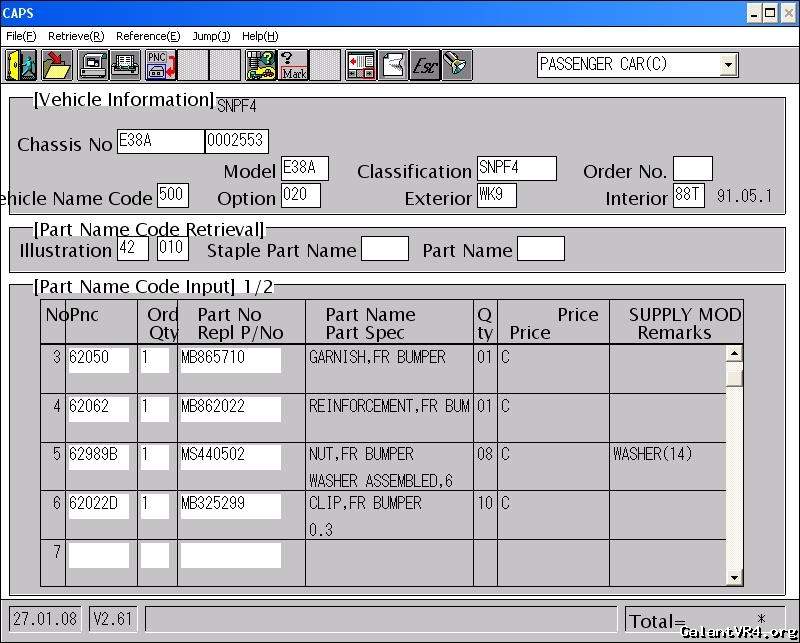The width and height of the screenshot is (800, 643).
Task: Click the torn page toolbar icon
Action: (393, 65)
